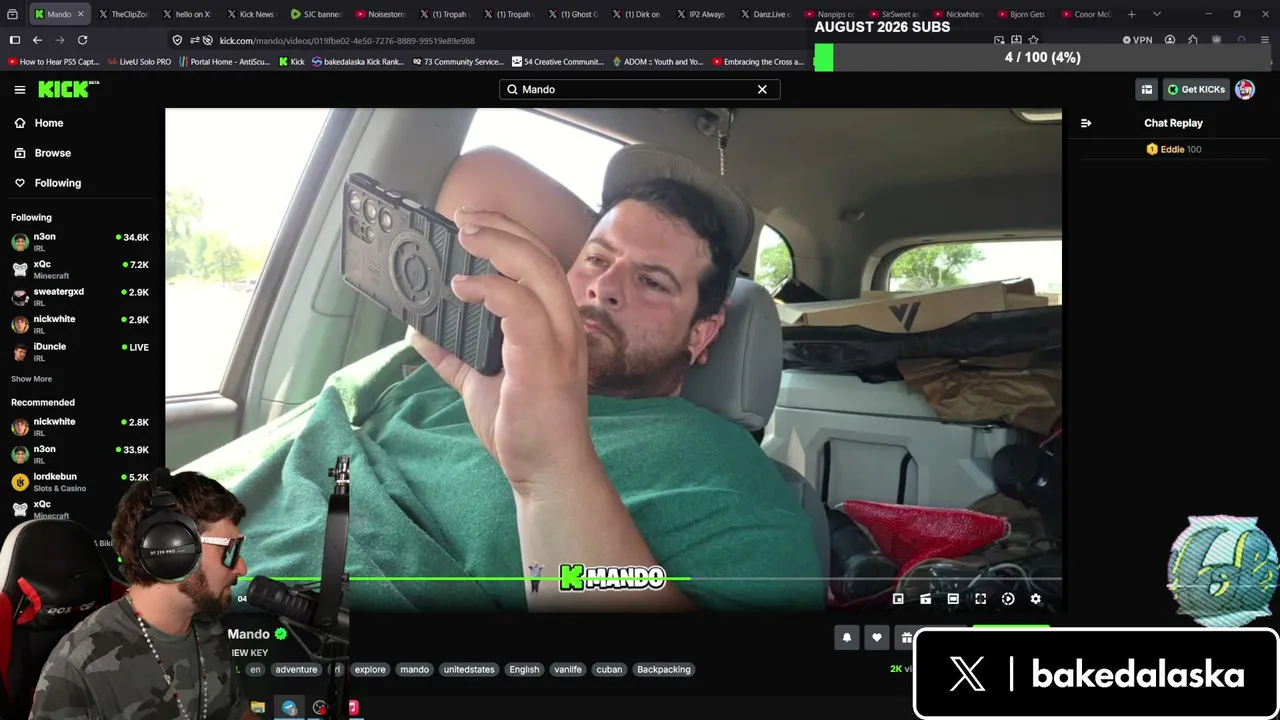Toggle theater mode on the video
1280x720 pixels.
pos(953,599)
